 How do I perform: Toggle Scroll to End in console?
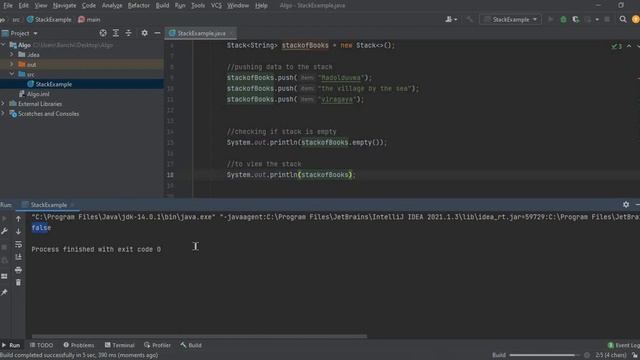click(18, 257)
